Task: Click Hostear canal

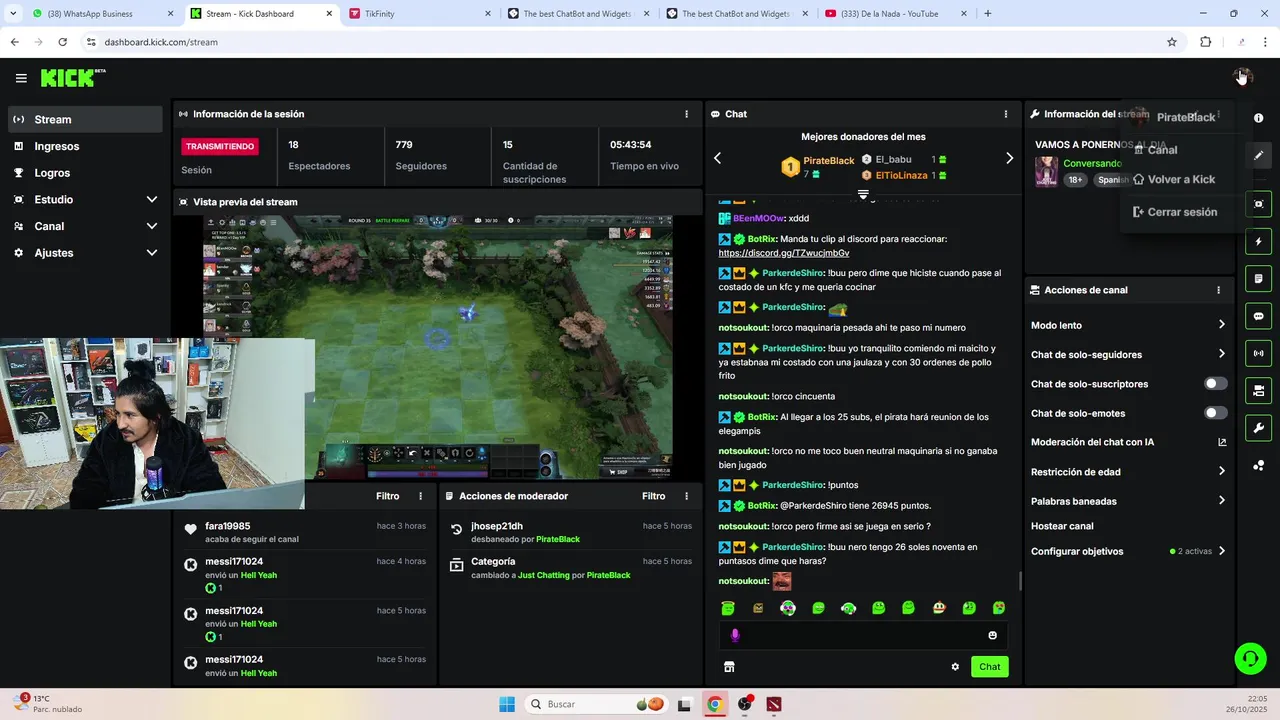Action: tap(1062, 526)
